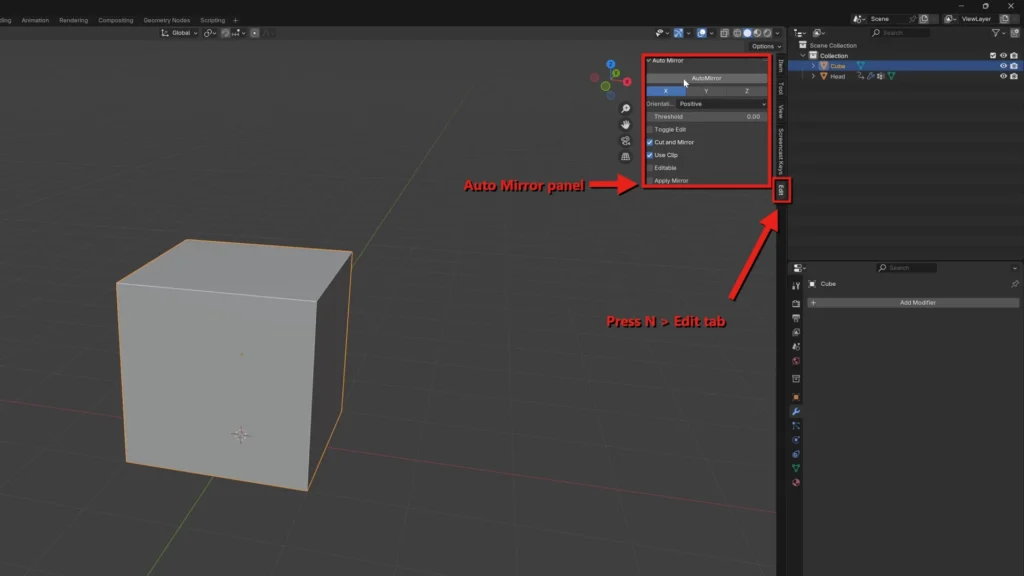Click the blue Z axis on navigation gizmo
The image size is (1024, 576).
[611, 64]
